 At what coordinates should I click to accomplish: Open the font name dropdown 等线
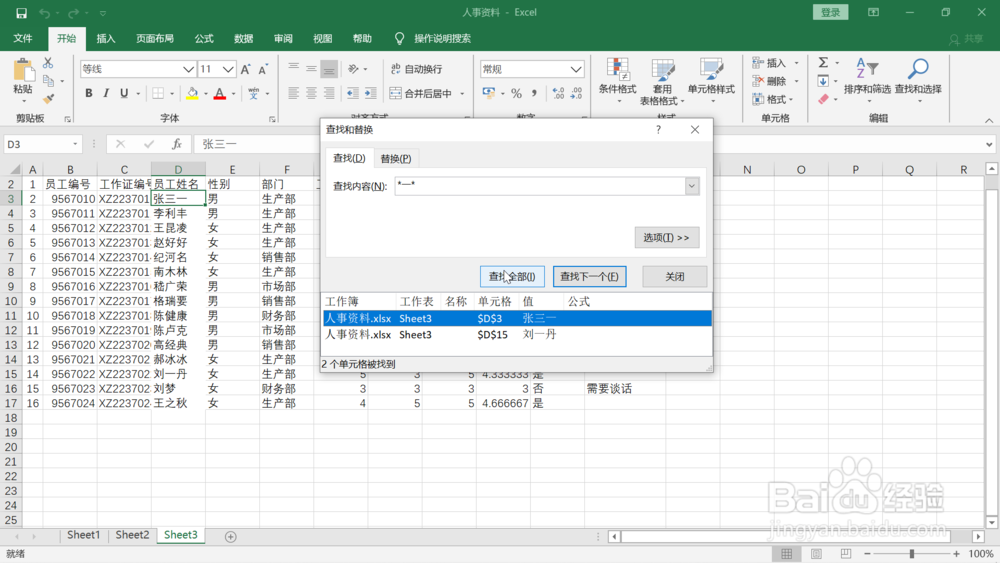coord(188,69)
